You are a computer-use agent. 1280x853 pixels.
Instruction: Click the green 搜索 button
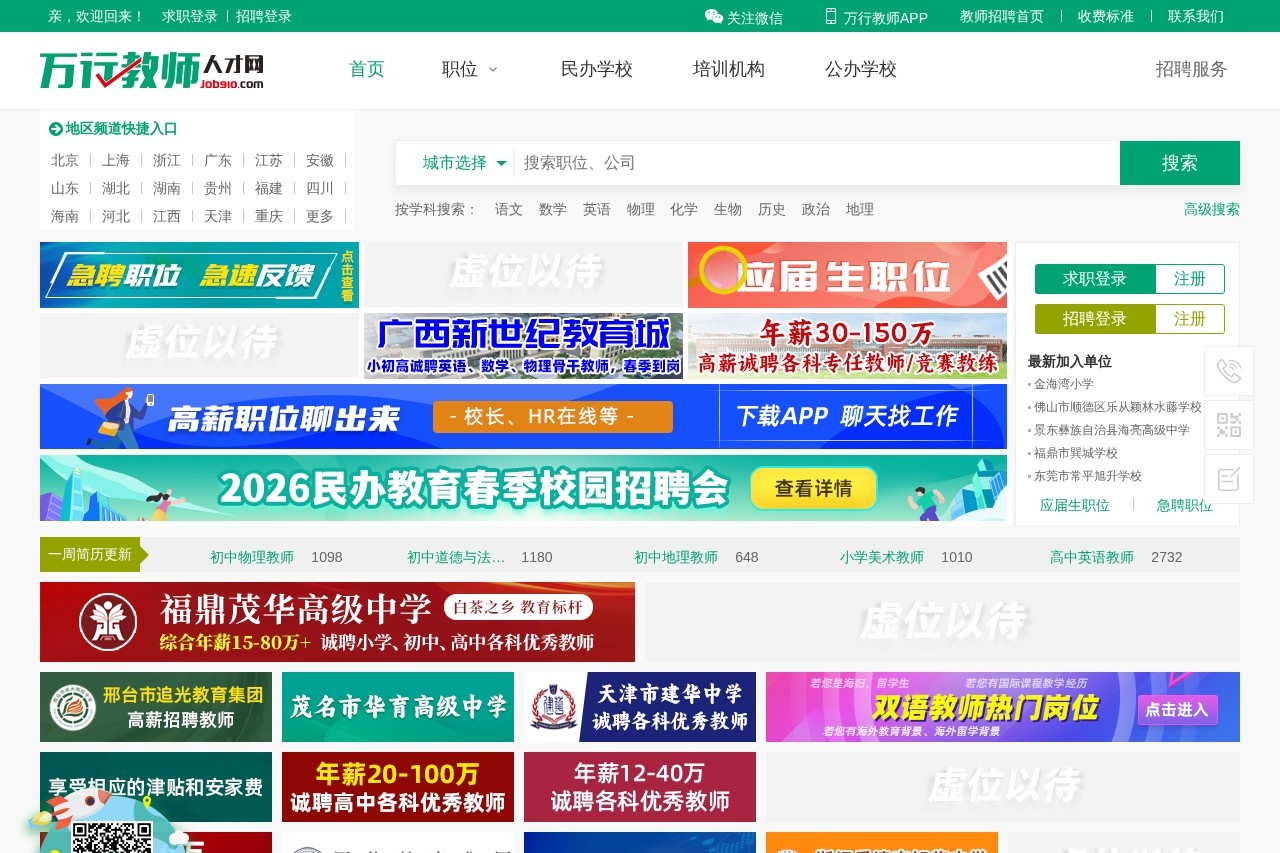pyautogui.click(x=1180, y=163)
